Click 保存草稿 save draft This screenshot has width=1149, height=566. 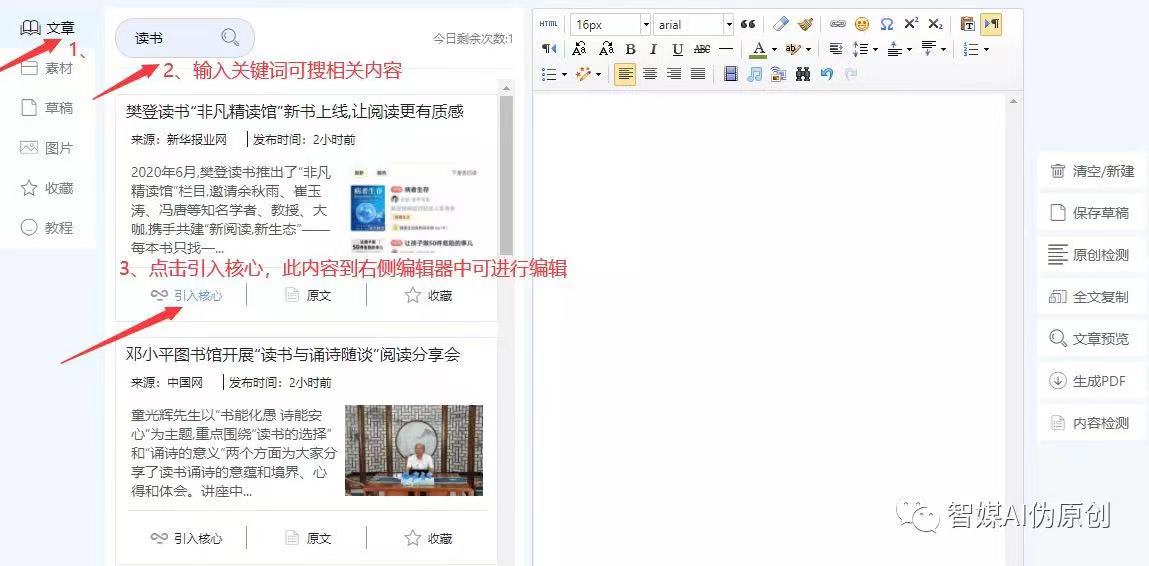1093,213
